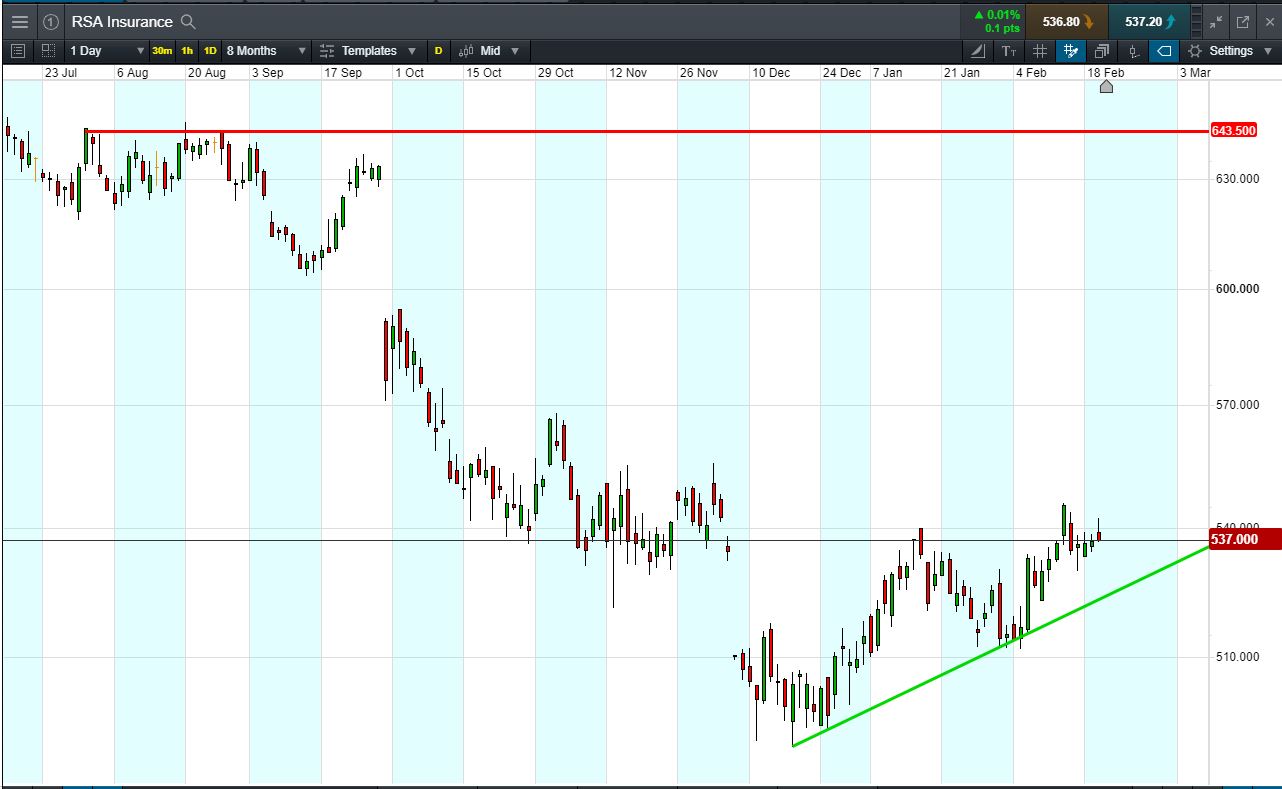
Task: Select the red resistance line at 643.500
Action: (646, 131)
